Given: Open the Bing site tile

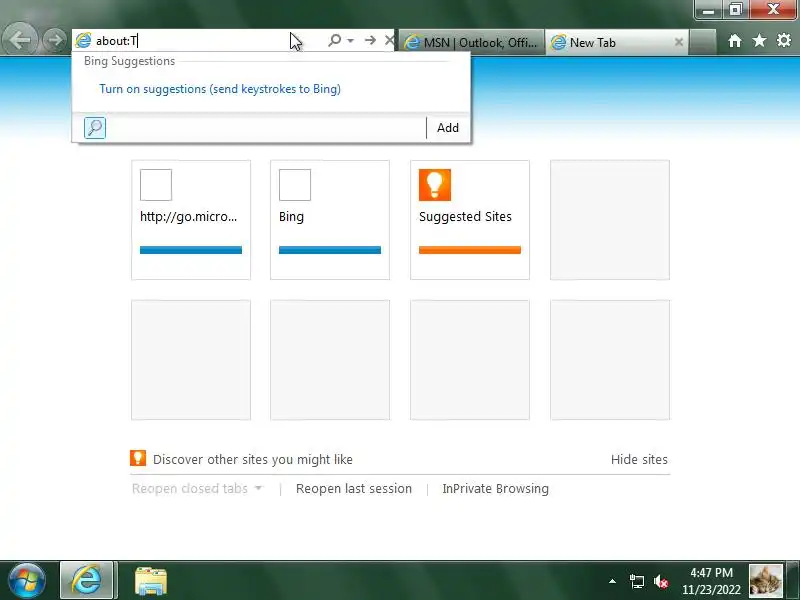Looking at the screenshot, I should point(330,220).
